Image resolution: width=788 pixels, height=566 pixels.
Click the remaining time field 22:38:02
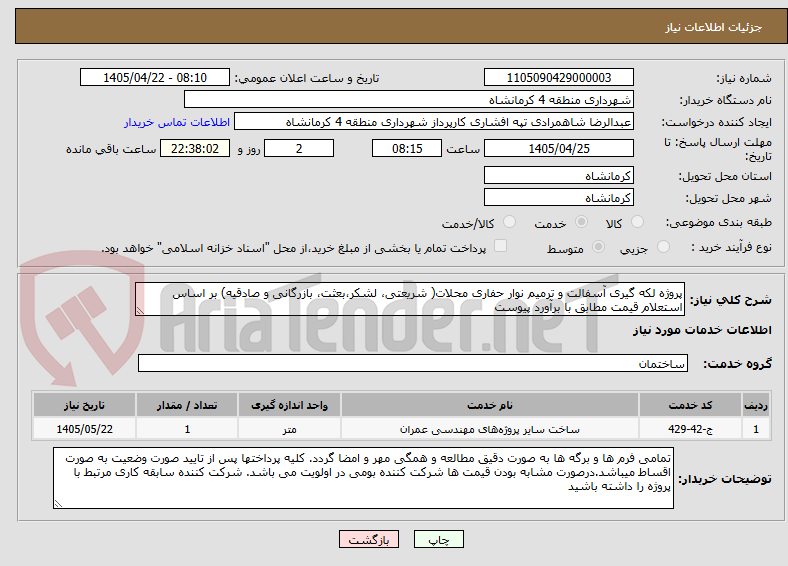coord(195,148)
